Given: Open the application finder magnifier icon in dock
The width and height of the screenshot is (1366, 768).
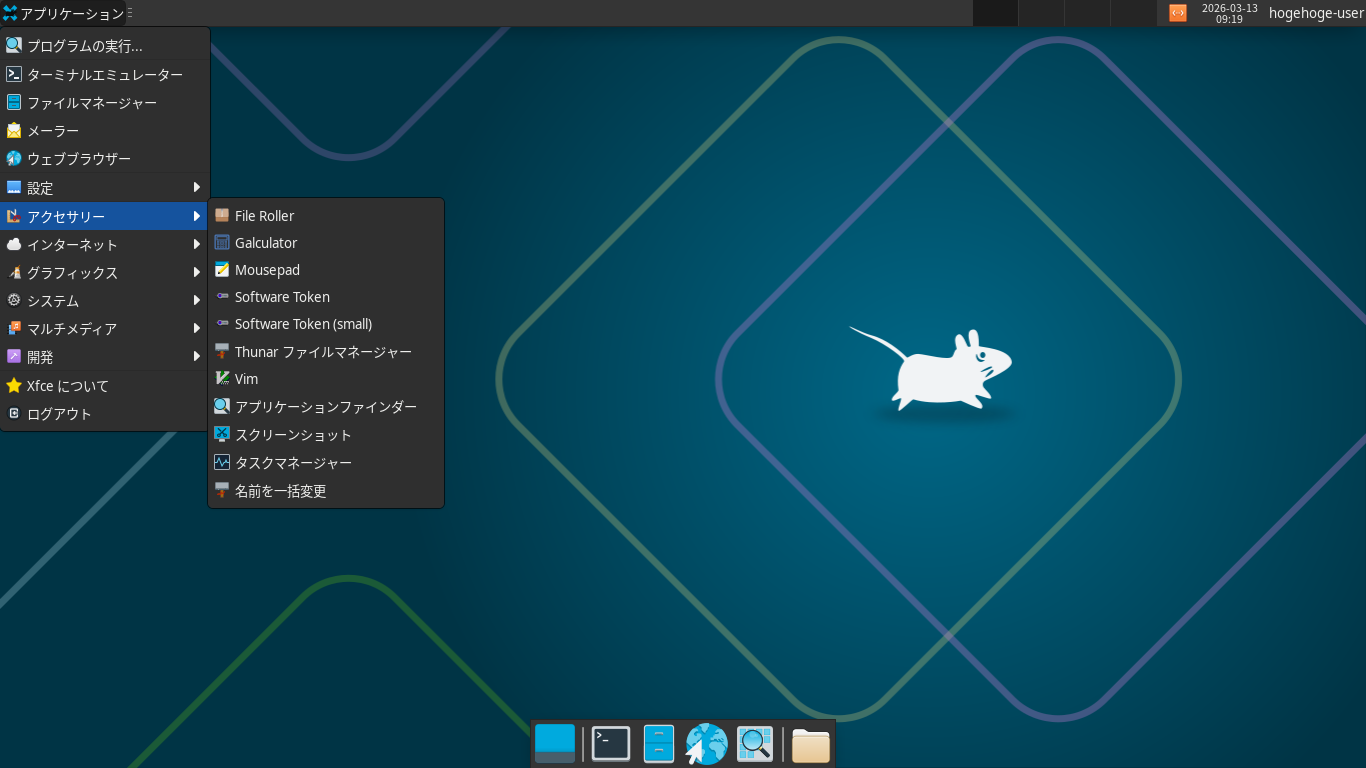Looking at the screenshot, I should (x=754, y=743).
